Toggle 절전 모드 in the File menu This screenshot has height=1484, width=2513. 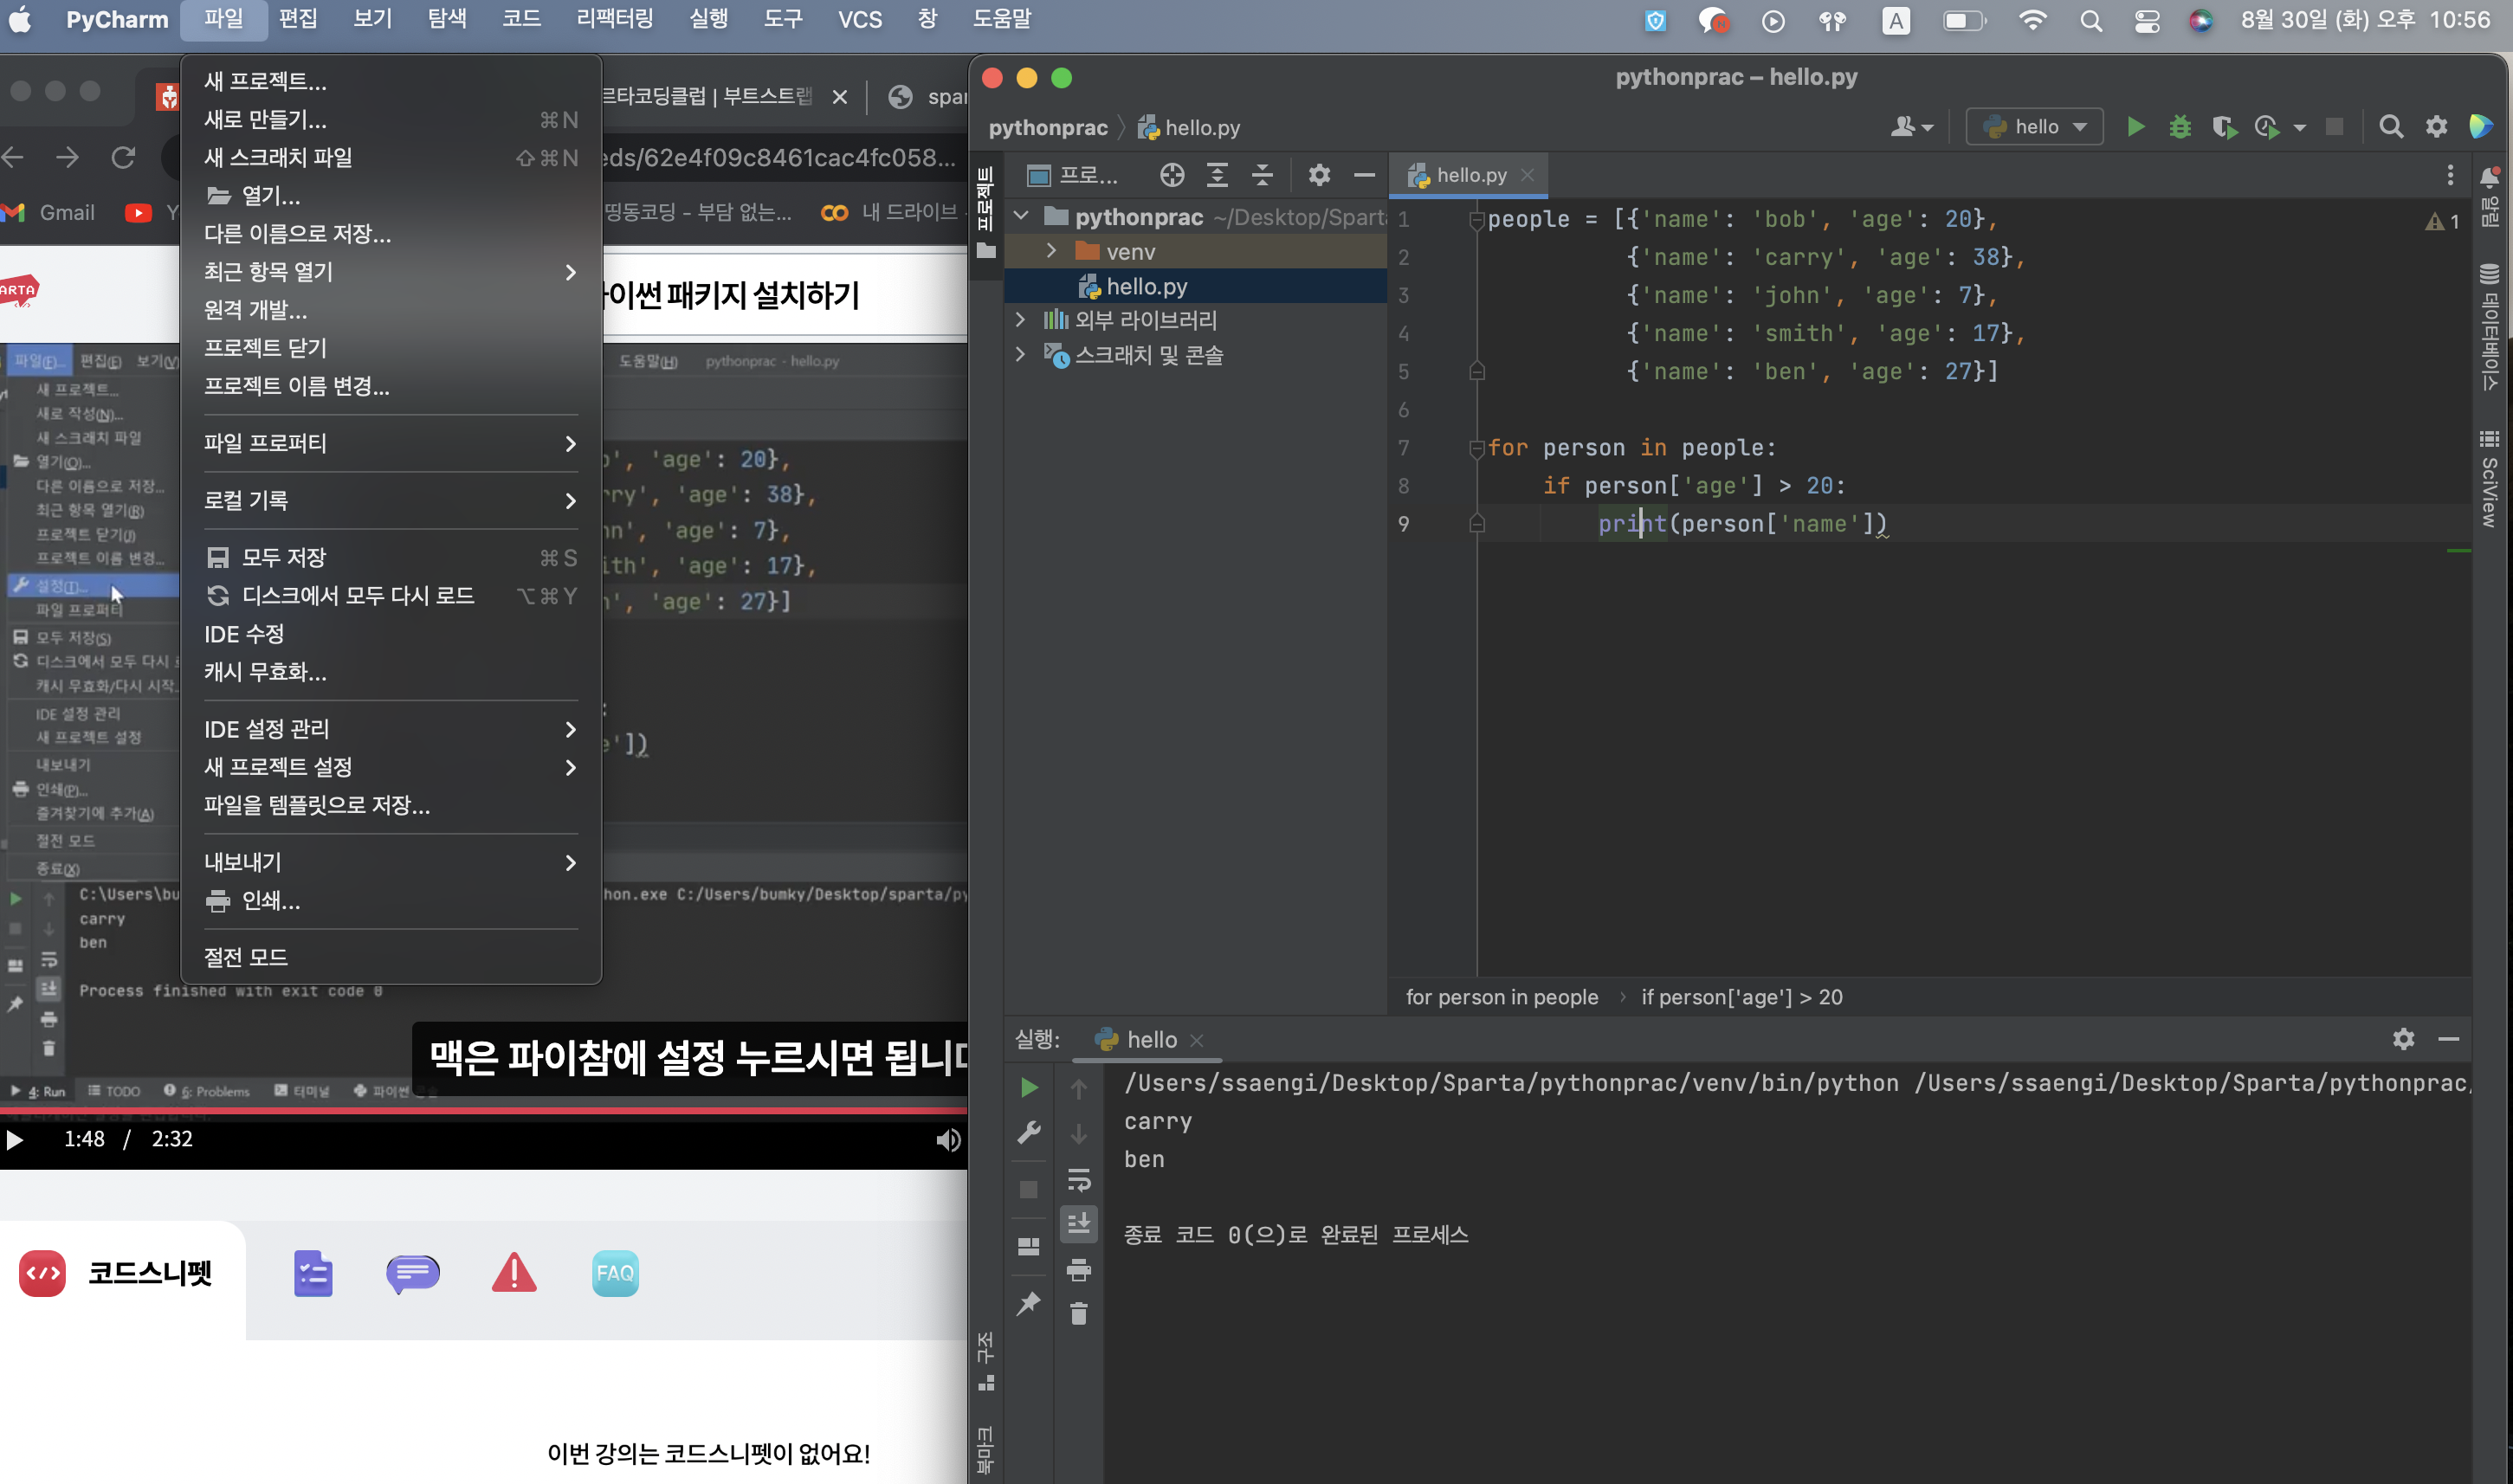(391, 957)
